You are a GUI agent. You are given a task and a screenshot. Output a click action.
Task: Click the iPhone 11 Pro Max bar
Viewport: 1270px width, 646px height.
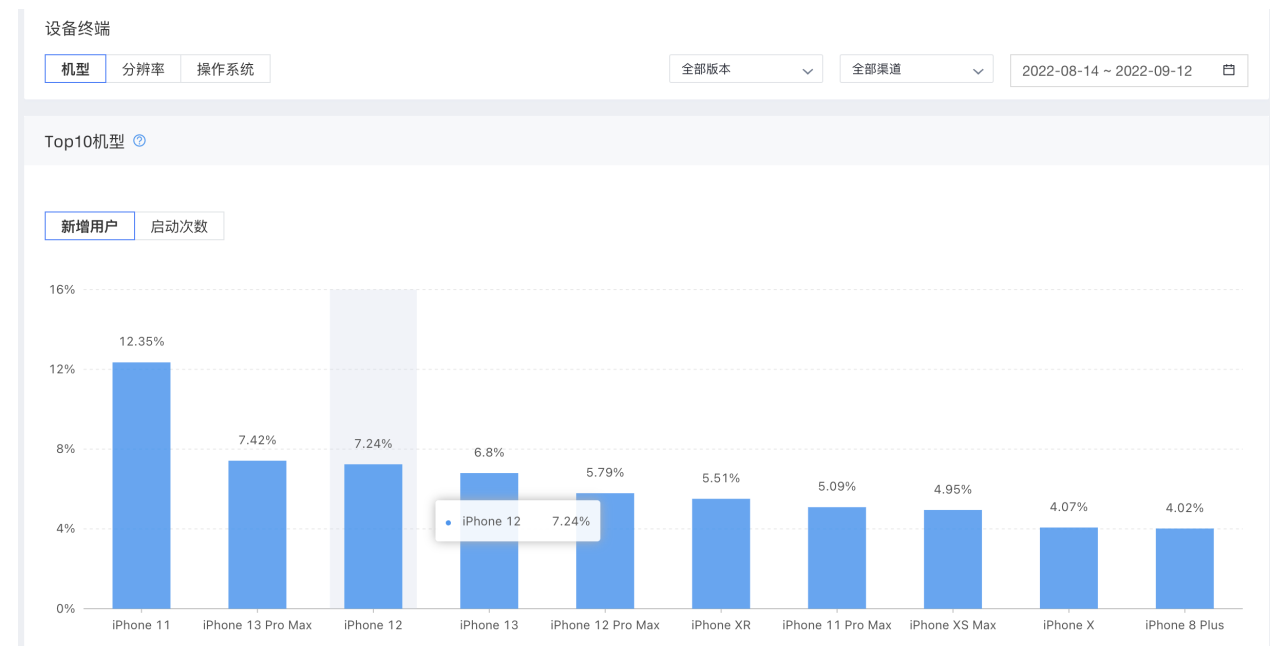(837, 557)
